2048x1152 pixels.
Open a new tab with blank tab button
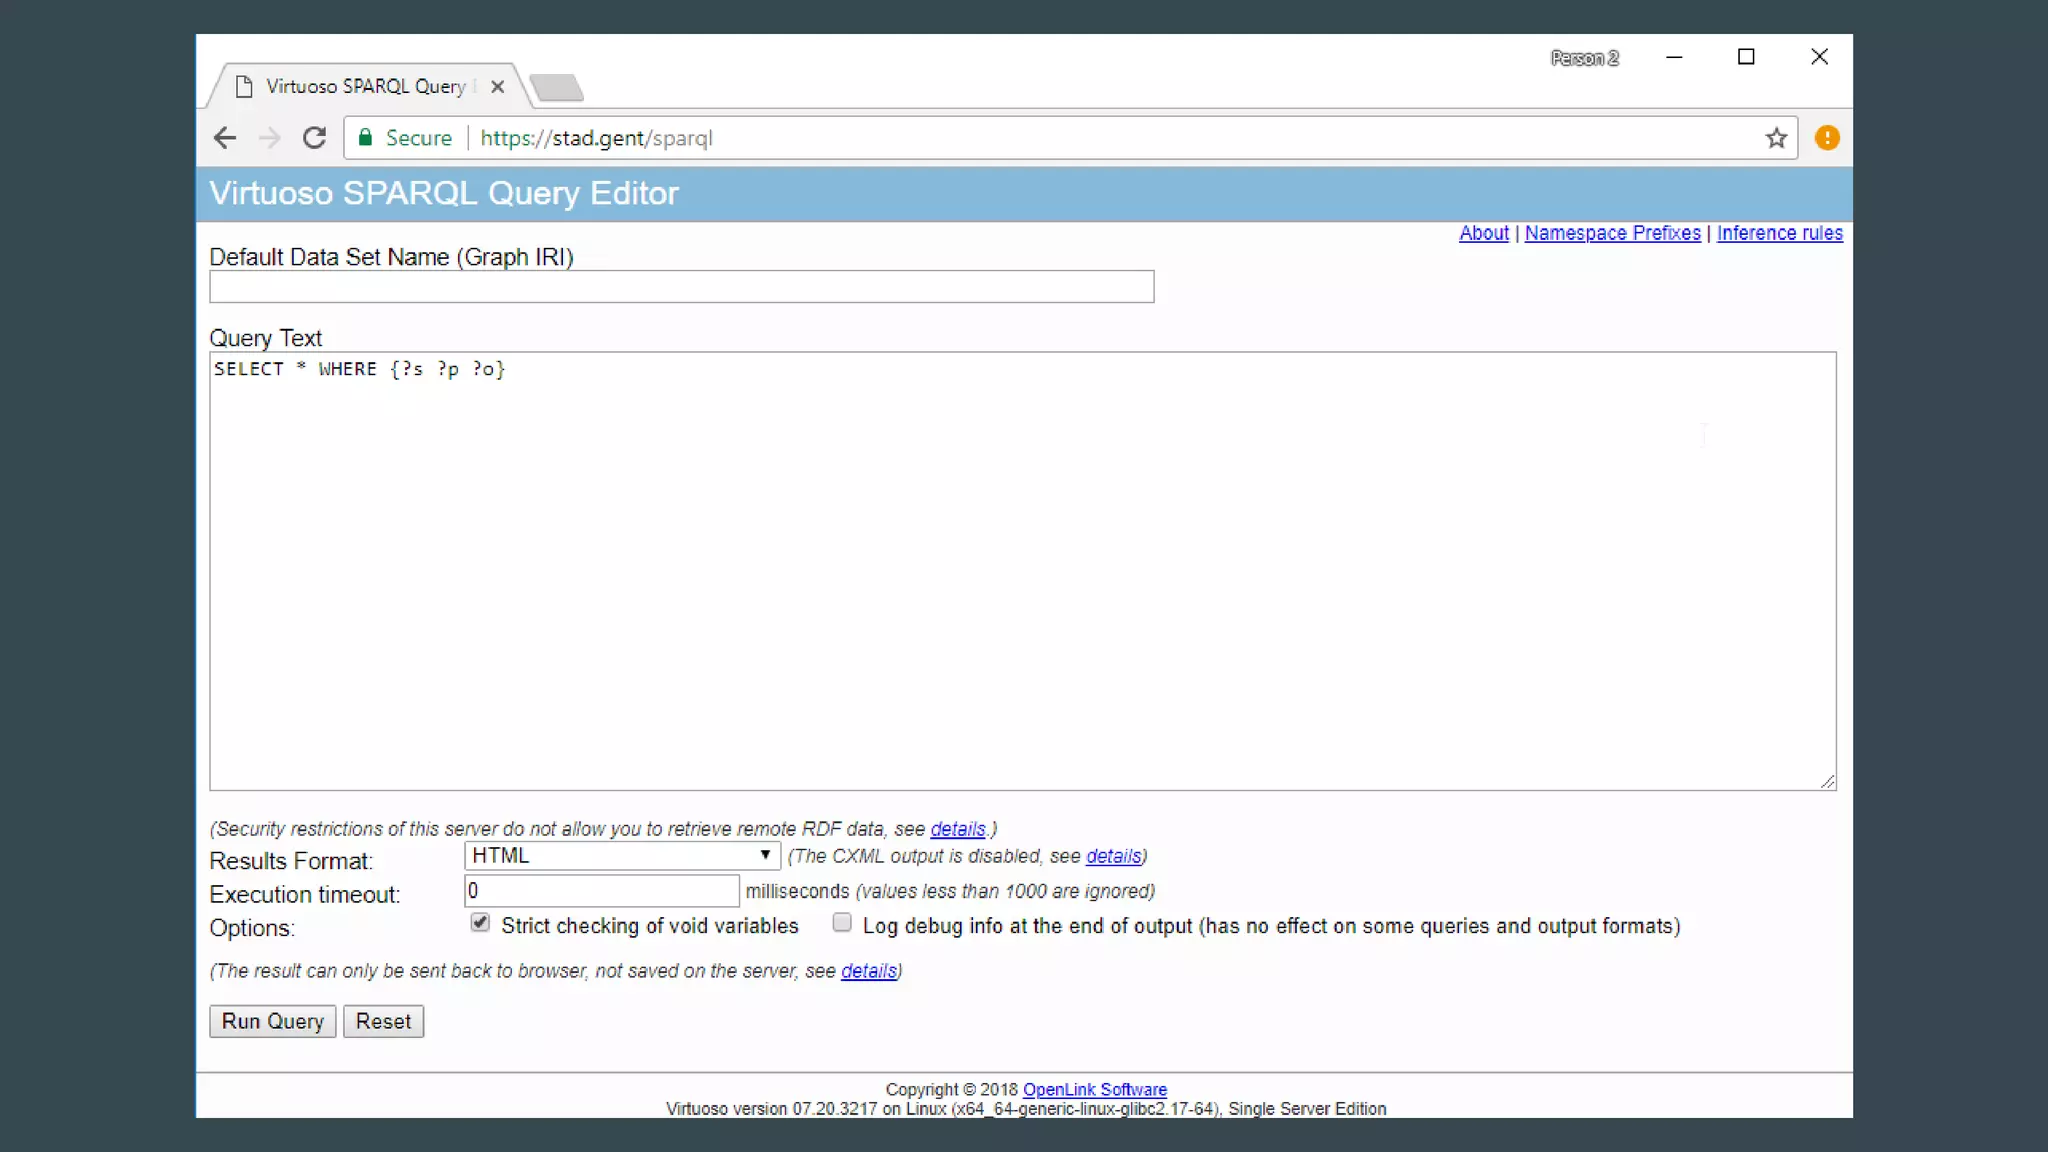click(556, 88)
